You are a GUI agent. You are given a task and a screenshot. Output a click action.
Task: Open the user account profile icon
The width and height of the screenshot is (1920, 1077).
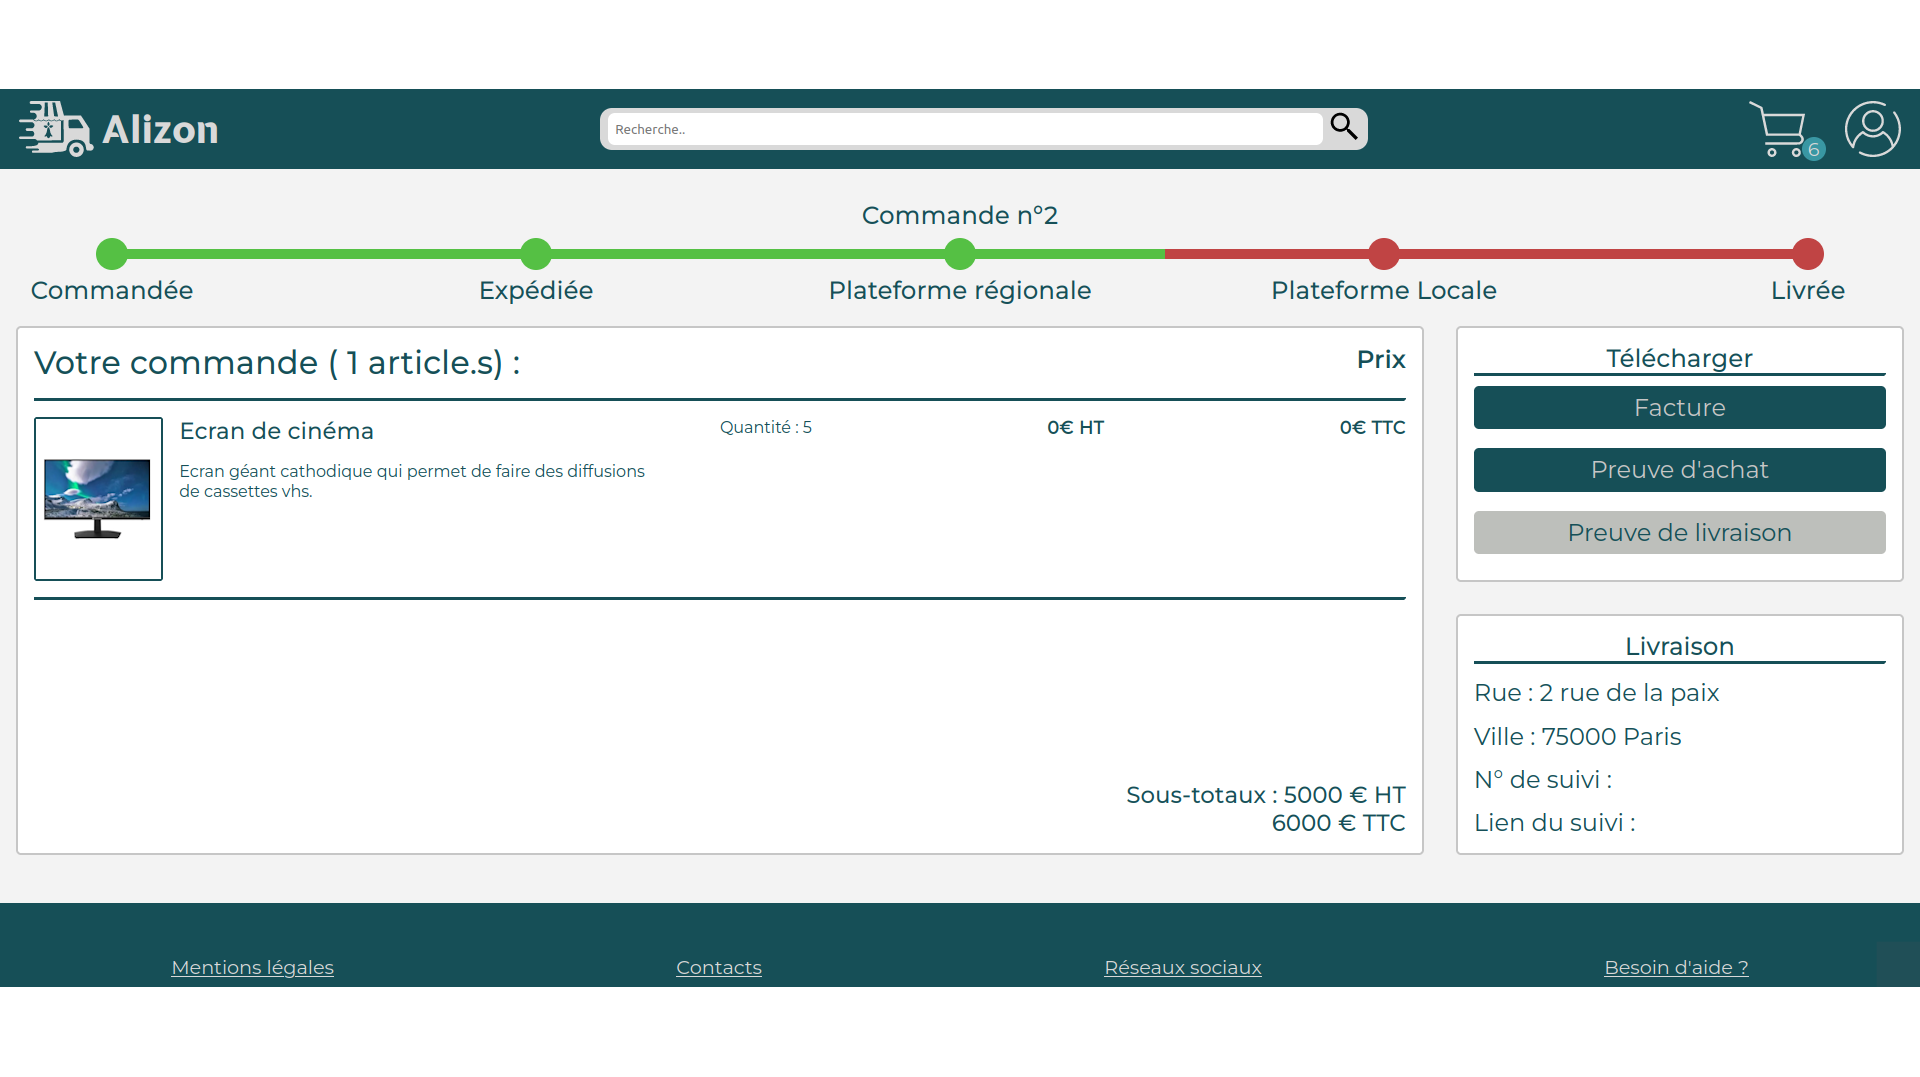pyautogui.click(x=1872, y=129)
